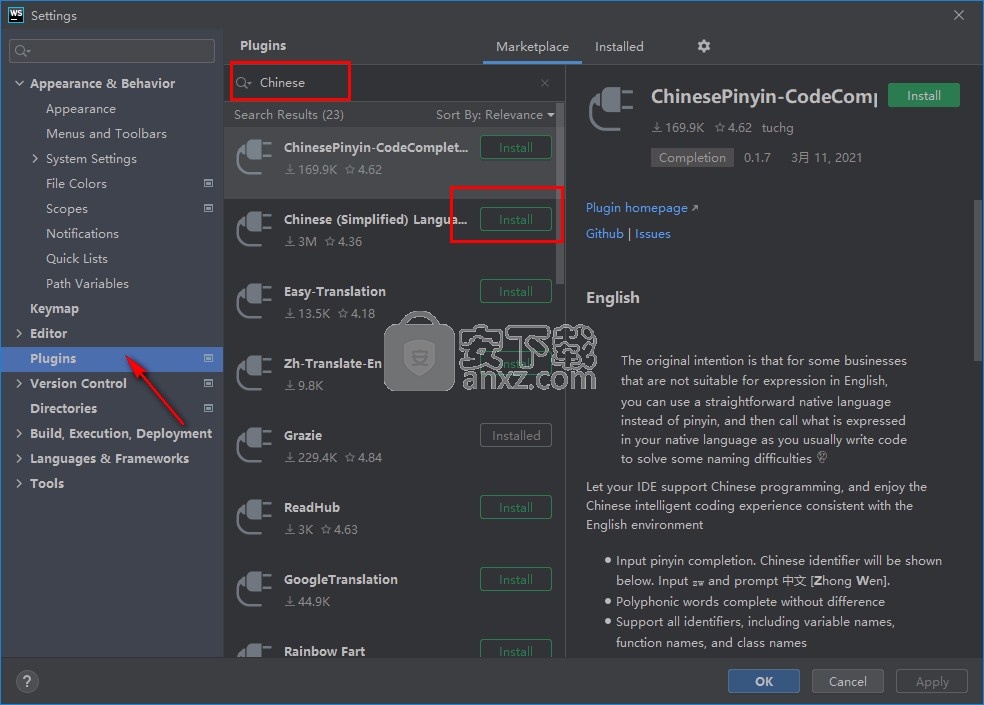
Task: Click the WebStorm logo in title bar
Action: 16,15
